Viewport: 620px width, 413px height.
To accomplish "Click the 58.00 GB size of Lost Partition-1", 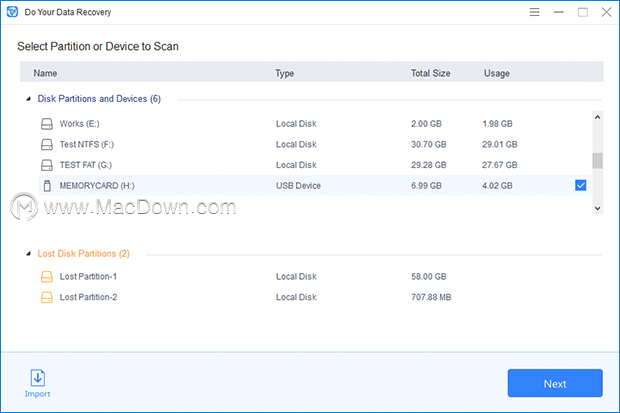I will [x=429, y=277].
